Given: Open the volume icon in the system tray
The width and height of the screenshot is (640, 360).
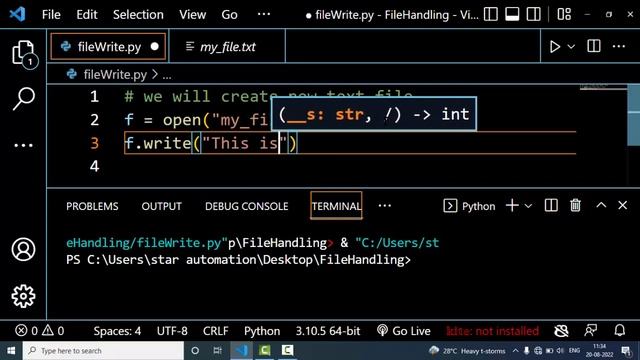Looking at the screenshot, I should coord(560,351).
